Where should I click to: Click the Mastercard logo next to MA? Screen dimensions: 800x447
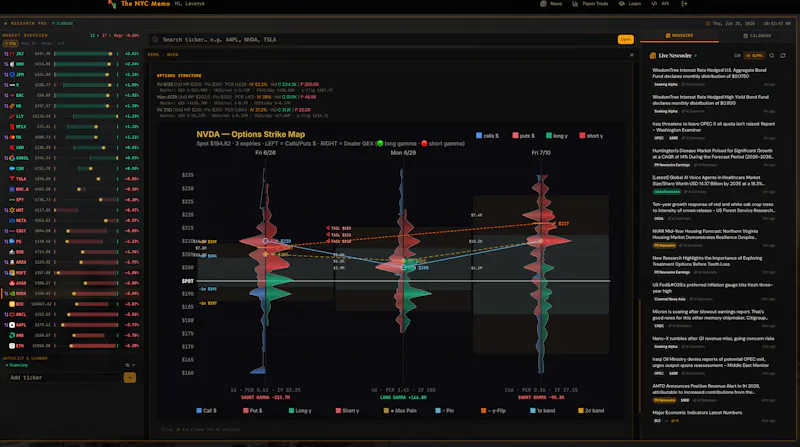point(12,137)
